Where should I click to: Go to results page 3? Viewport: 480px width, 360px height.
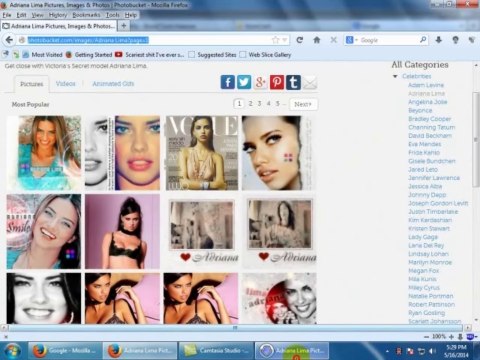(259, 104)
